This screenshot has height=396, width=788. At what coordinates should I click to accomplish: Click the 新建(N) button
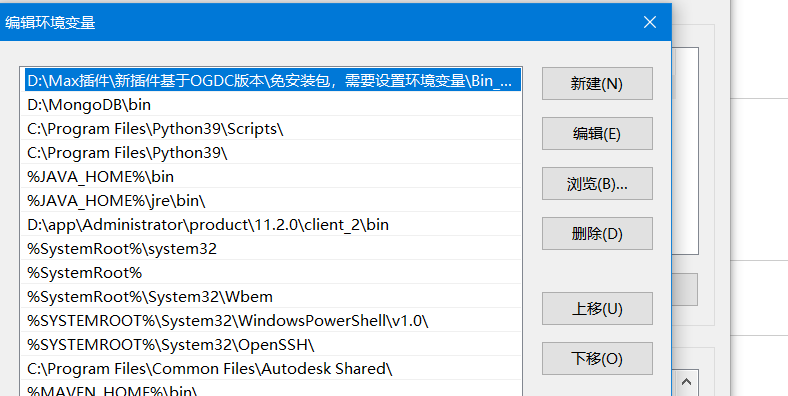coord(597,83)
